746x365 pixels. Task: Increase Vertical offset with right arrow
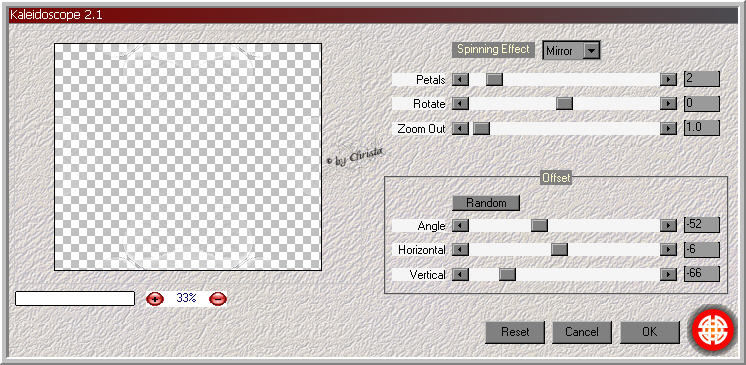pyautogui.click(x=668, y=274)
